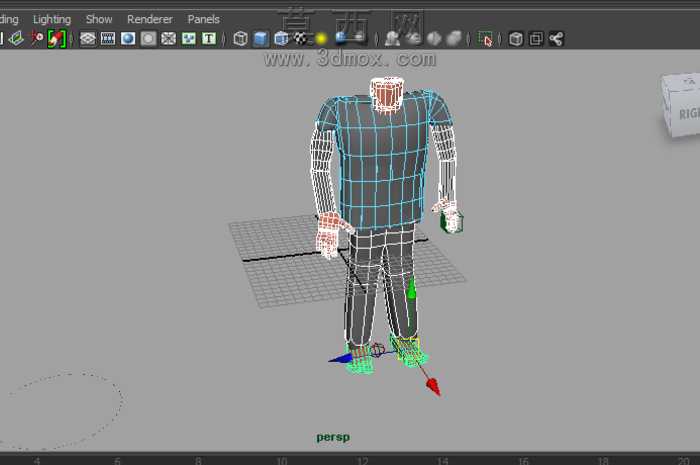Open the Lighting menu
The height and width of the screenshot is (465, 700).
(52, 19)
